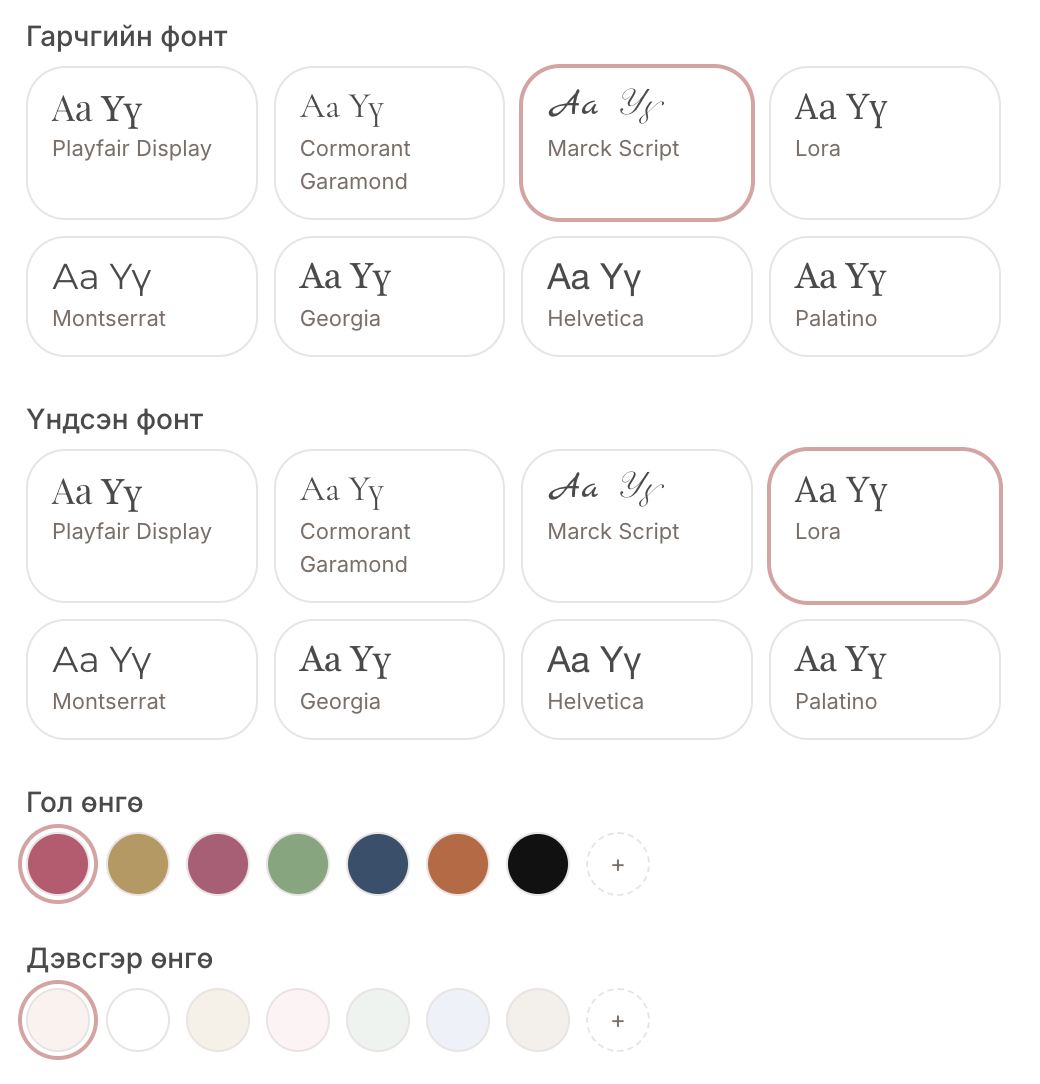Add a custom Гол өнгө color

click(x=618, y=864)
